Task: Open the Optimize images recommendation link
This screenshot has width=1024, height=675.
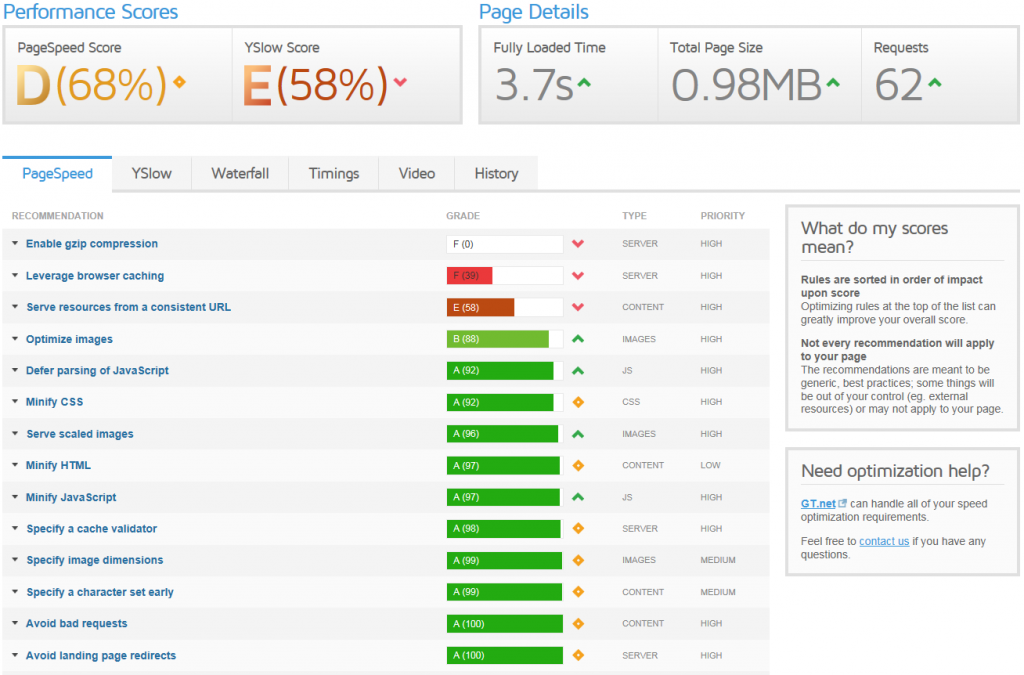Action: tap(69, 339)
